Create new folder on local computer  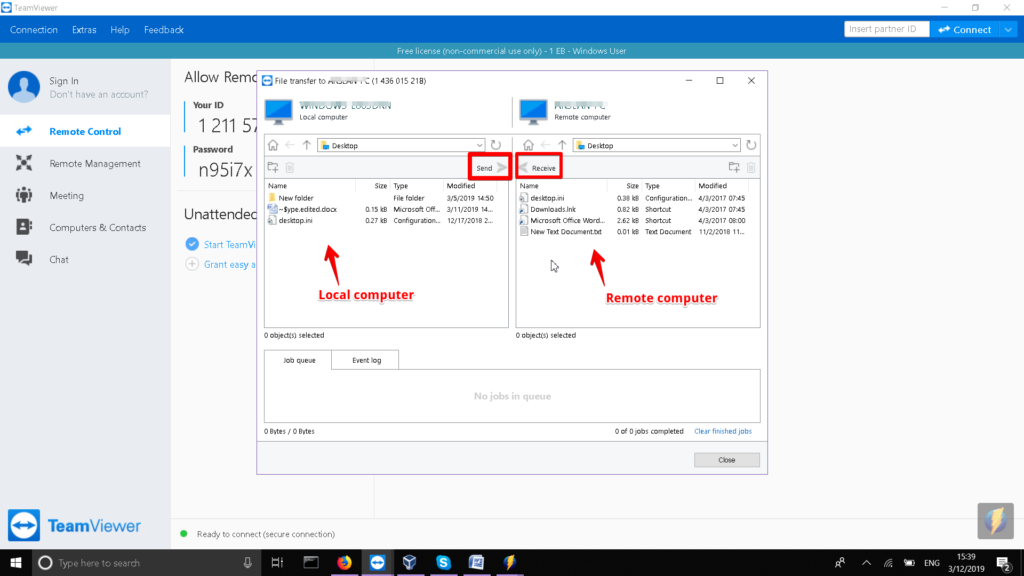click(273, 168)
